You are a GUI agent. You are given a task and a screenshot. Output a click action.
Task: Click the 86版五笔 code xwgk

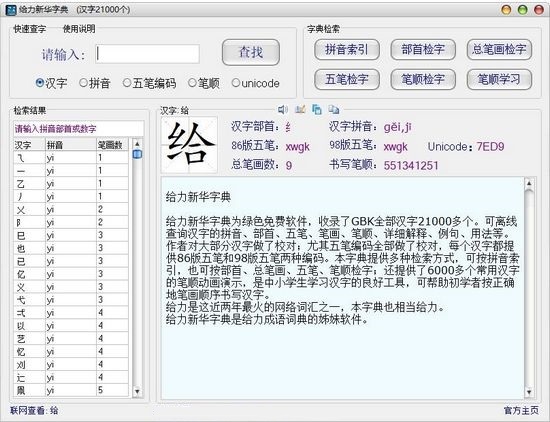(297, 146)
